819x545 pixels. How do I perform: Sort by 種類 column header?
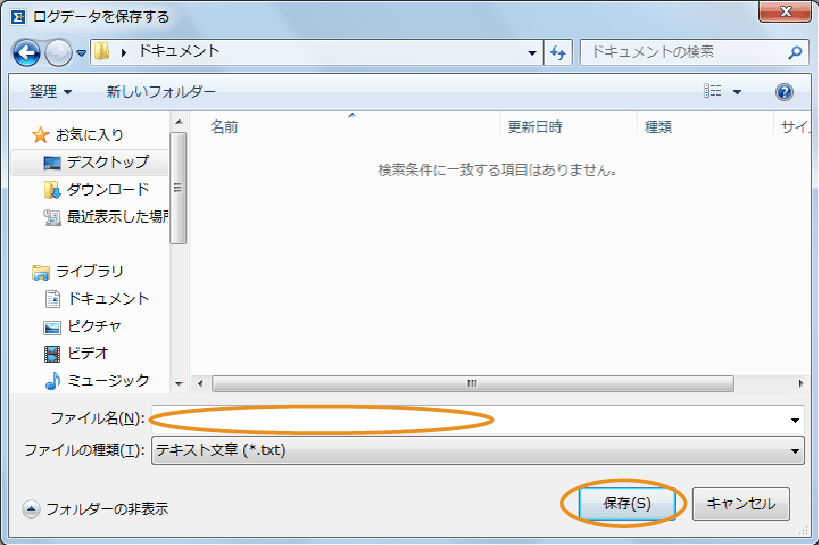(658, 127)
